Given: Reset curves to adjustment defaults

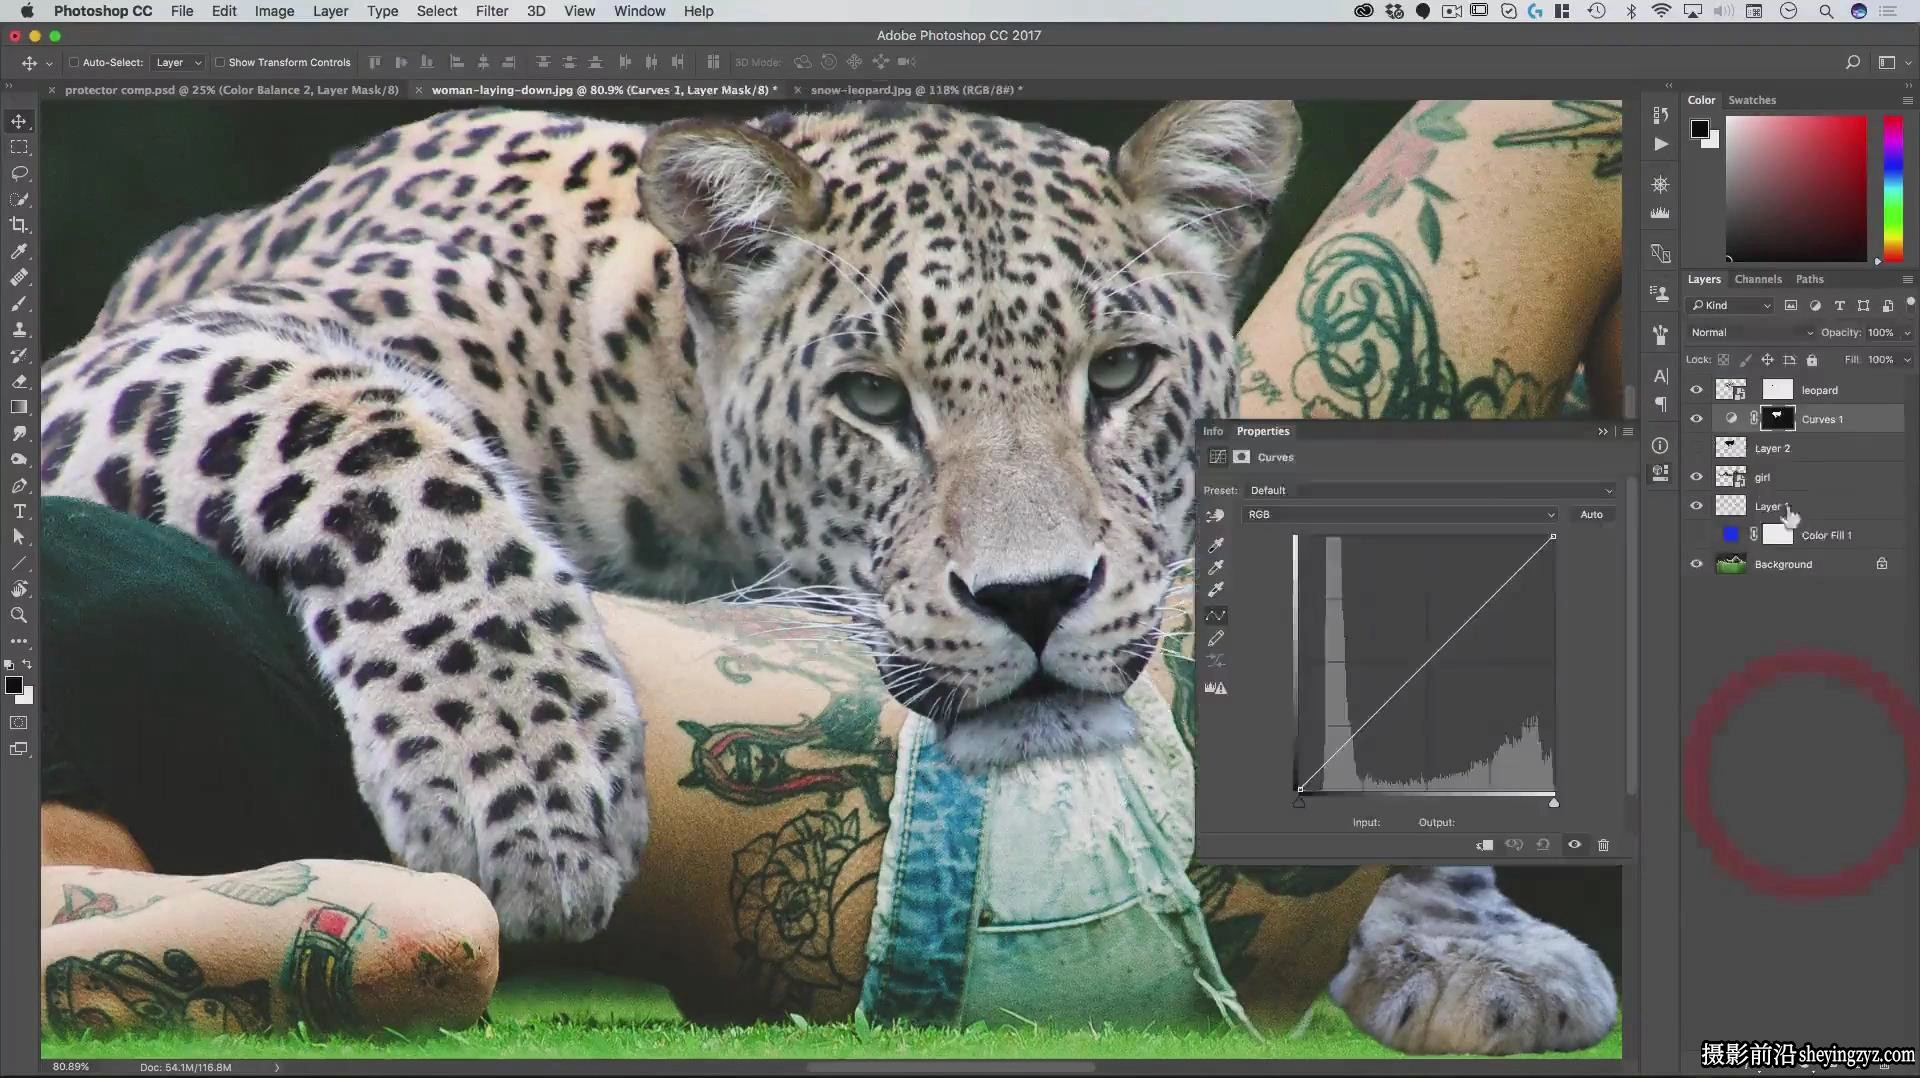Looking at the screenshot, I should [x=1543, y=845].
